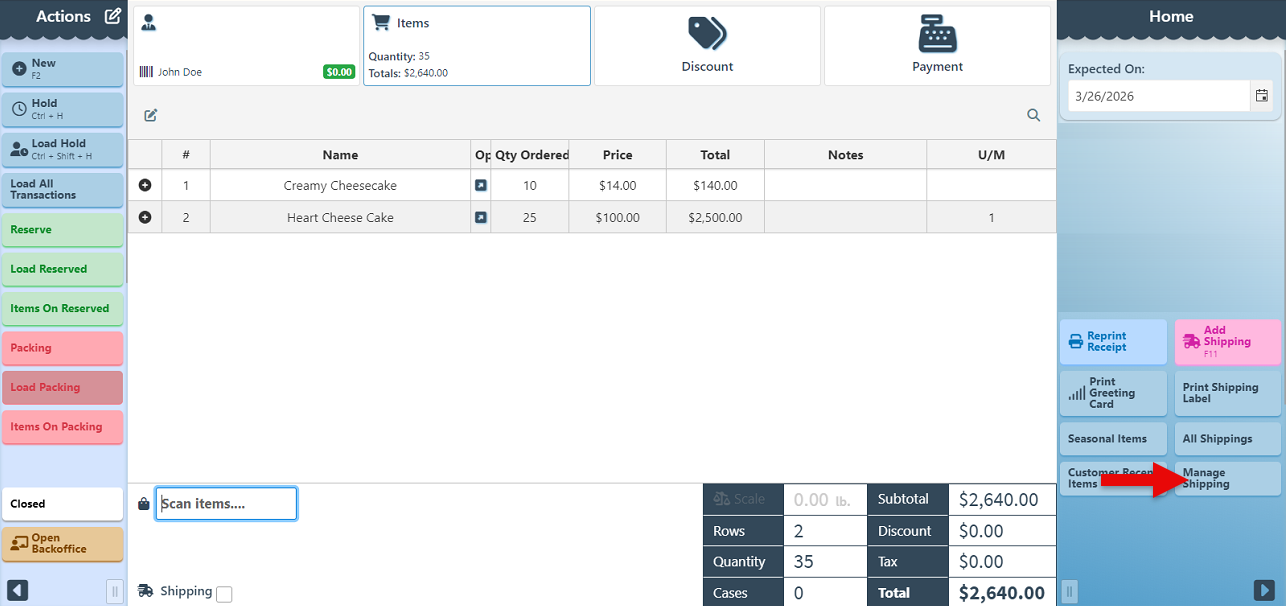
Task: Click right arrow at bottom of Home panel
Action: tap(1265, 590)
